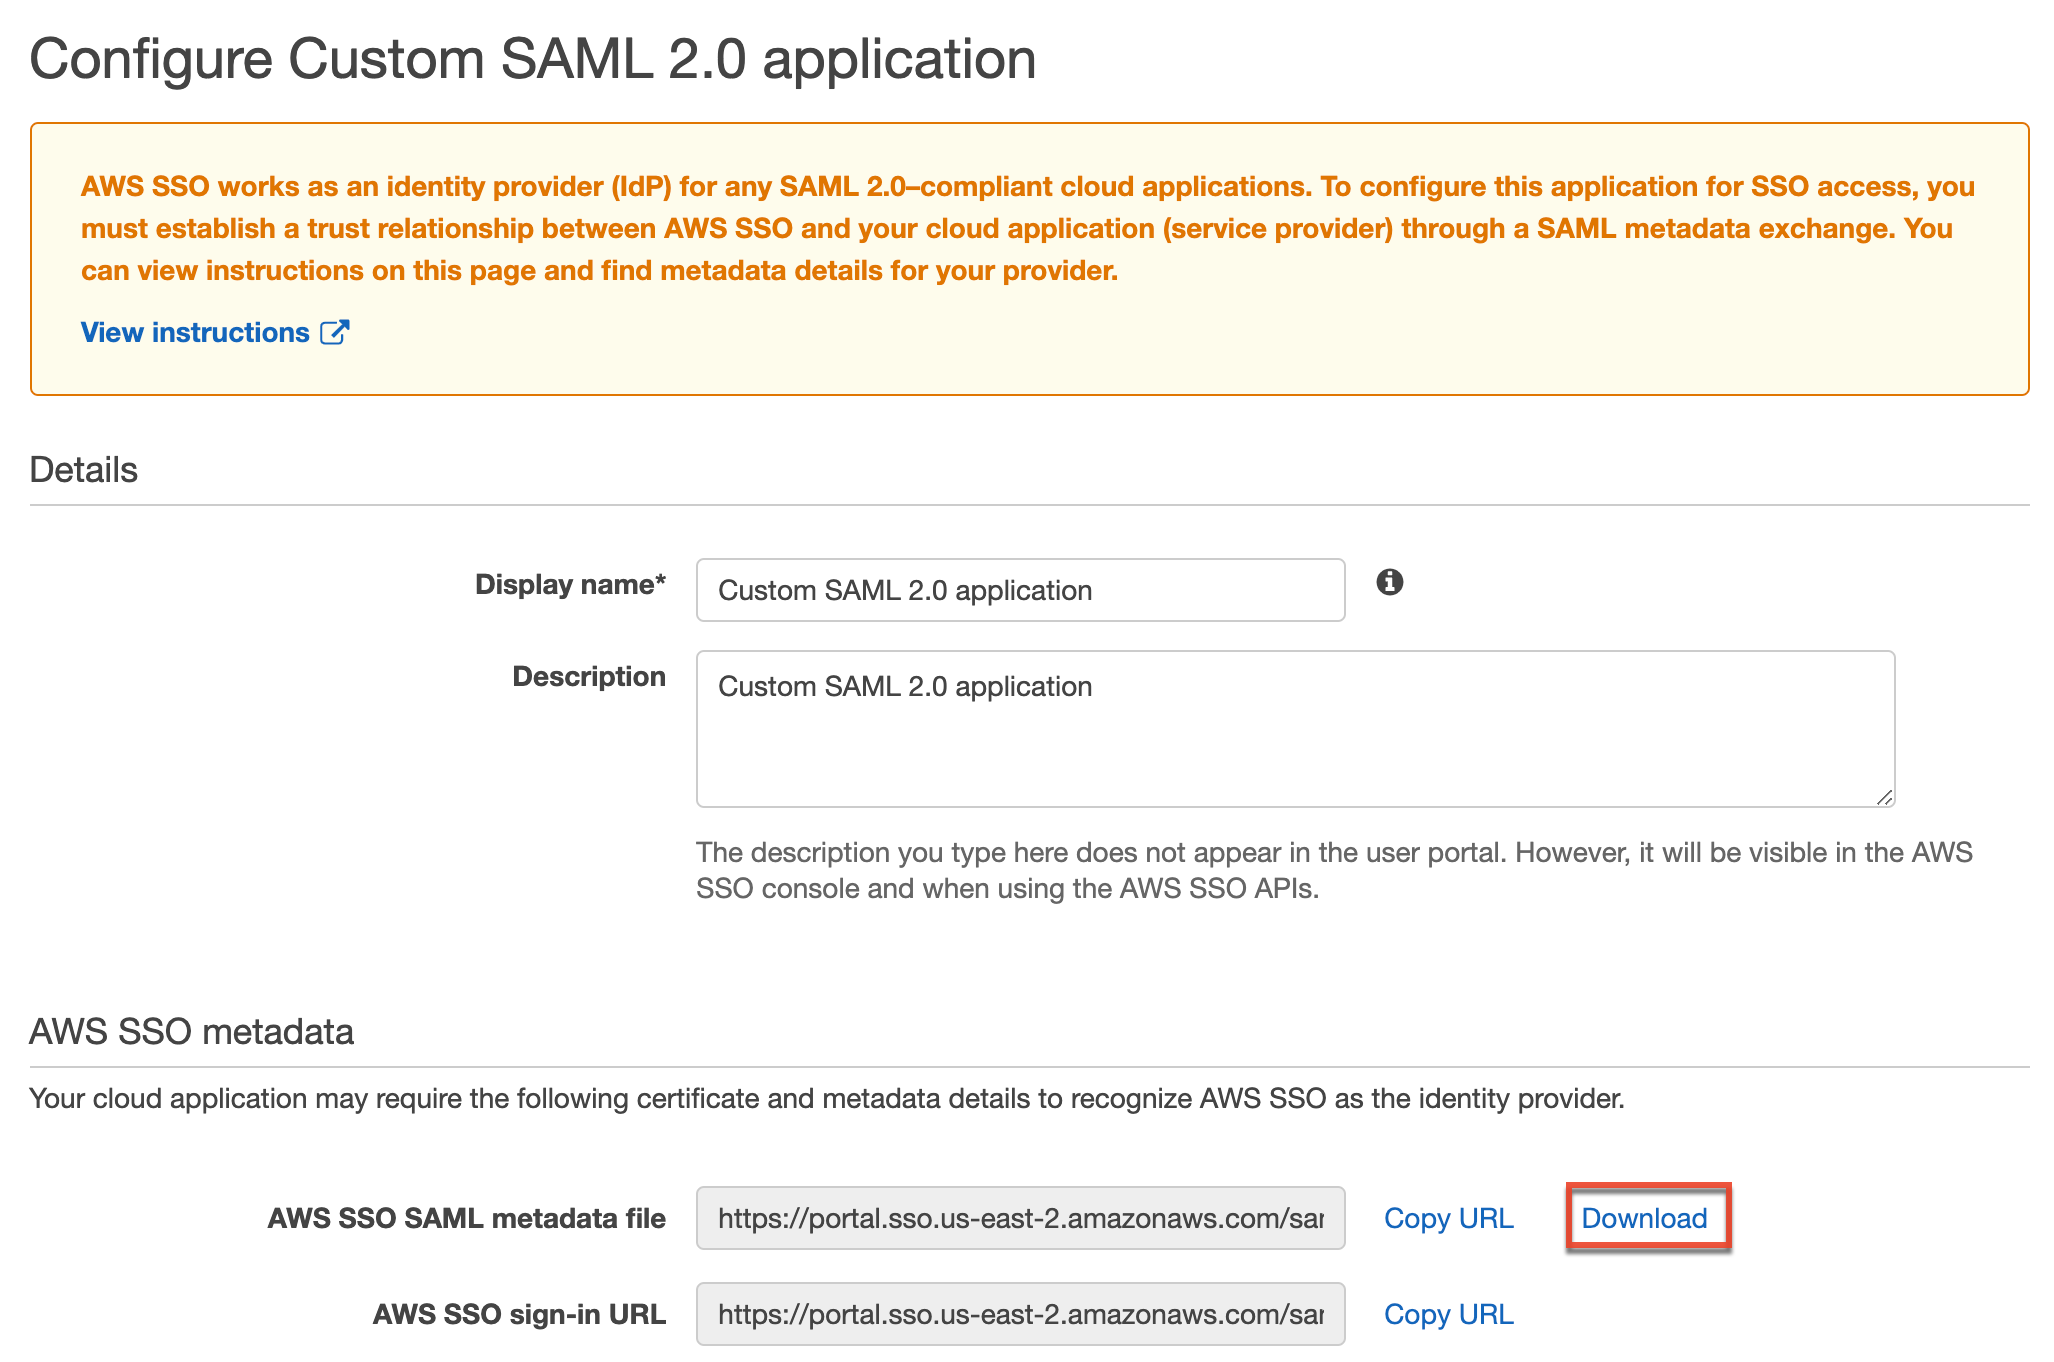
Task: Click the Details section header
Action: click(x=84, y=468)
